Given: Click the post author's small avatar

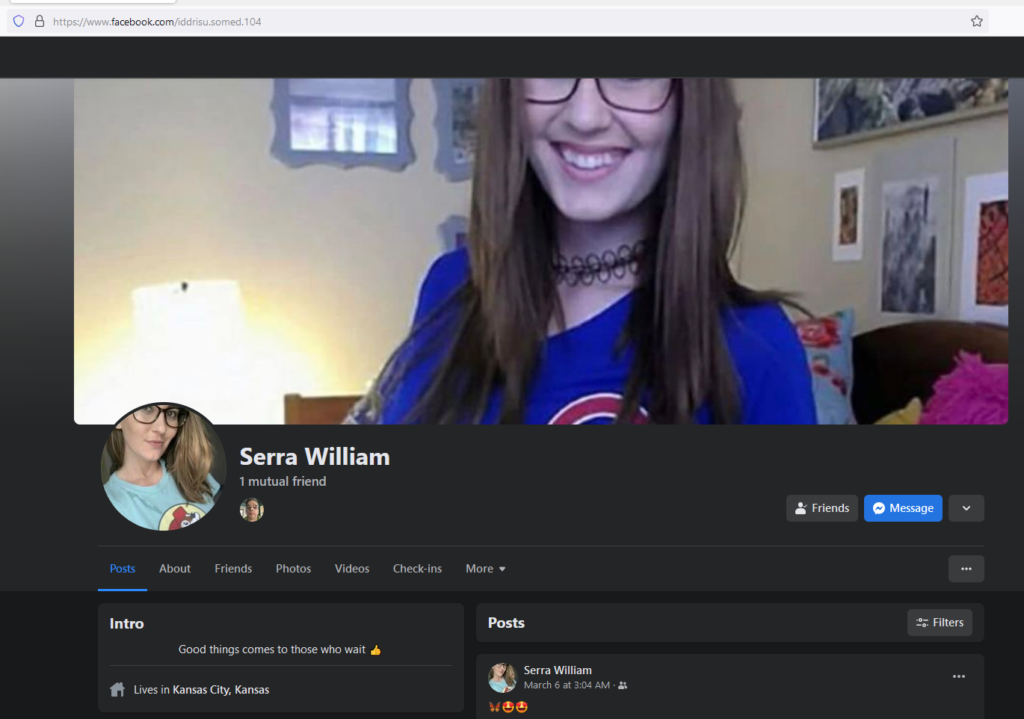Looking at the screenshot, I should [502, 677].
